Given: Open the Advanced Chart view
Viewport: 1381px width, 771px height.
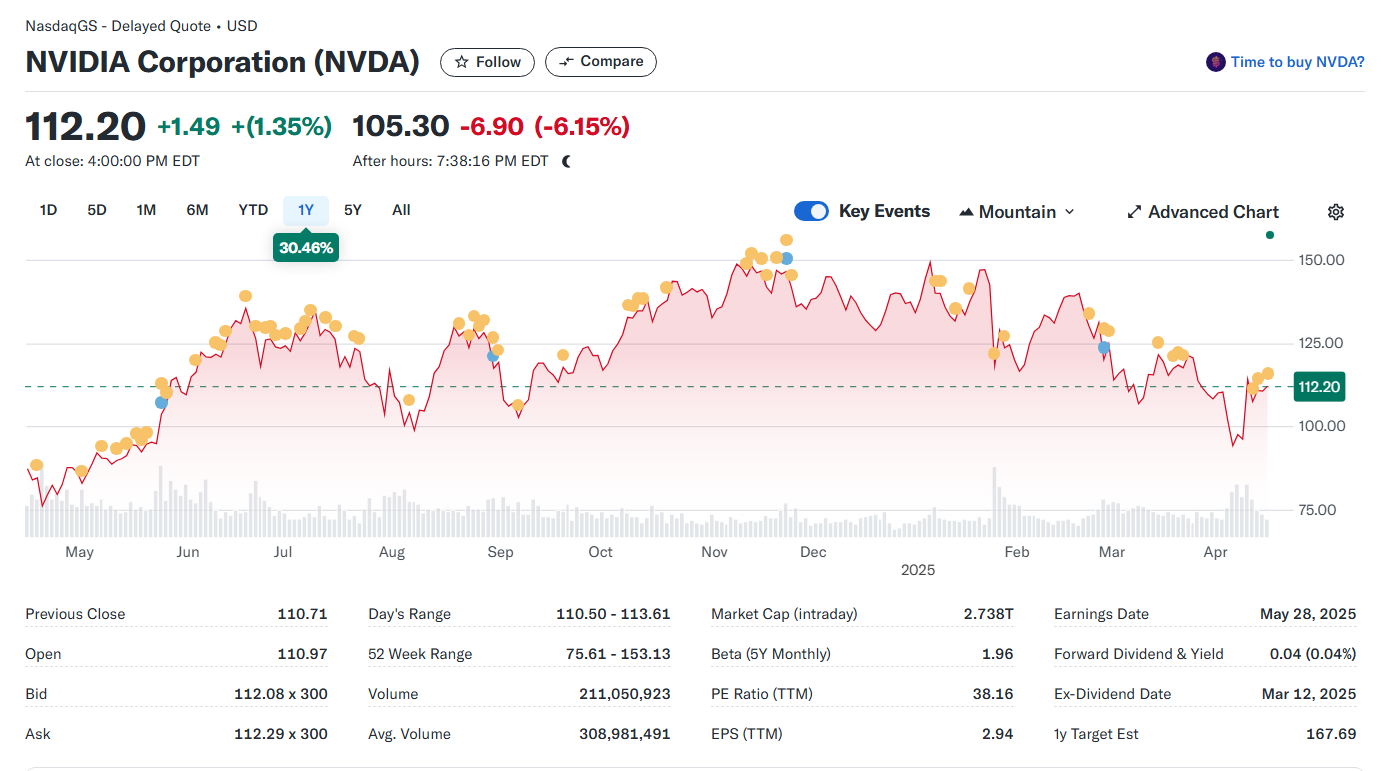Looking at the screenshot, I should (1203, 212).
